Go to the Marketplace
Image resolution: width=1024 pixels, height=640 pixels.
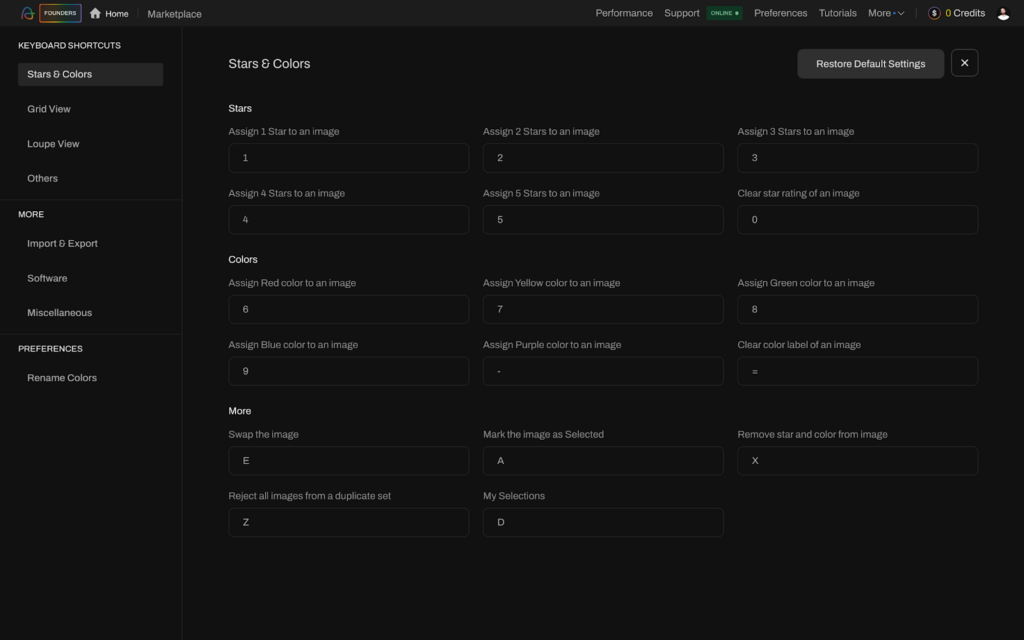174,13
